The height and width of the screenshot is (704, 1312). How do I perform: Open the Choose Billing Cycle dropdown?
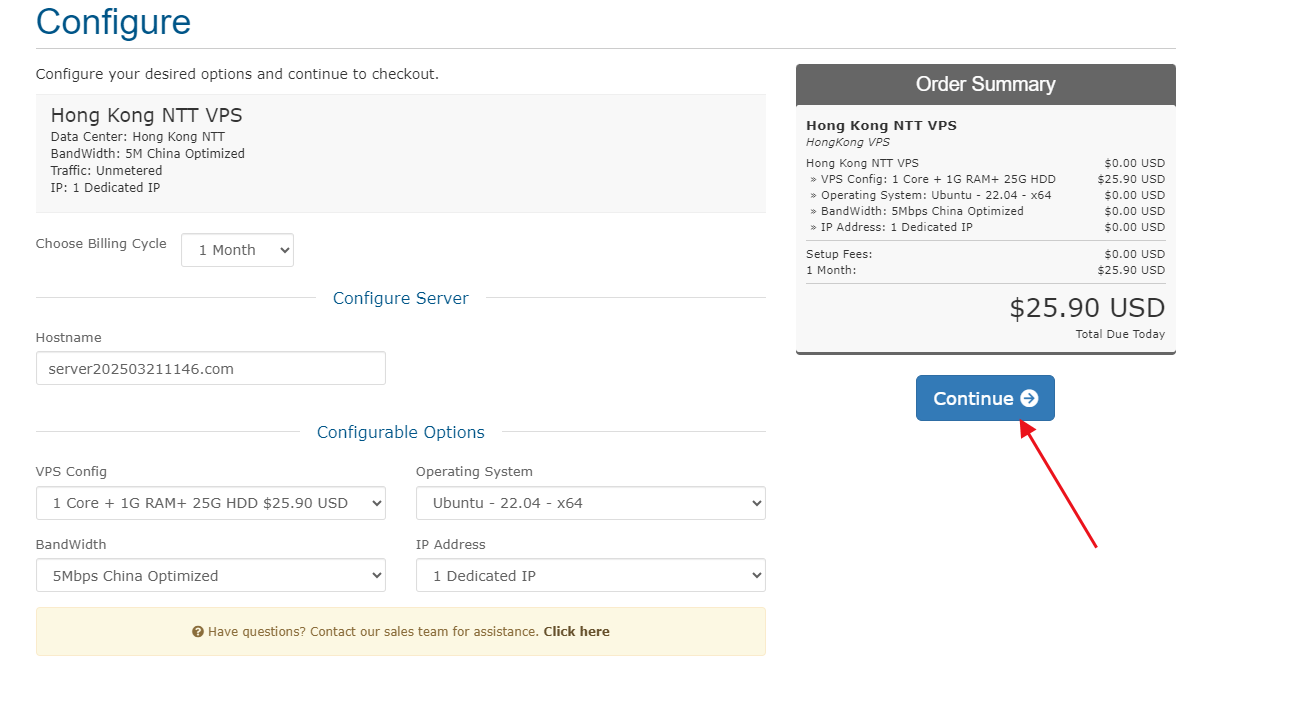(x=237, y=250)
